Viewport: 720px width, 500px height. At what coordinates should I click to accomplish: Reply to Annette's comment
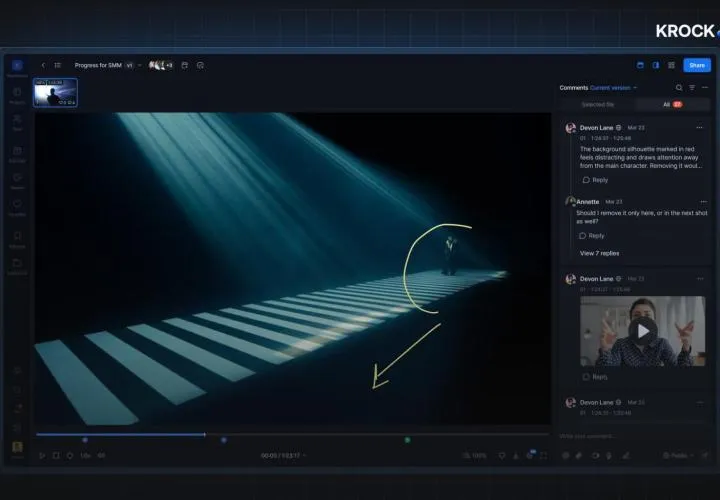[x=591, y=236]
